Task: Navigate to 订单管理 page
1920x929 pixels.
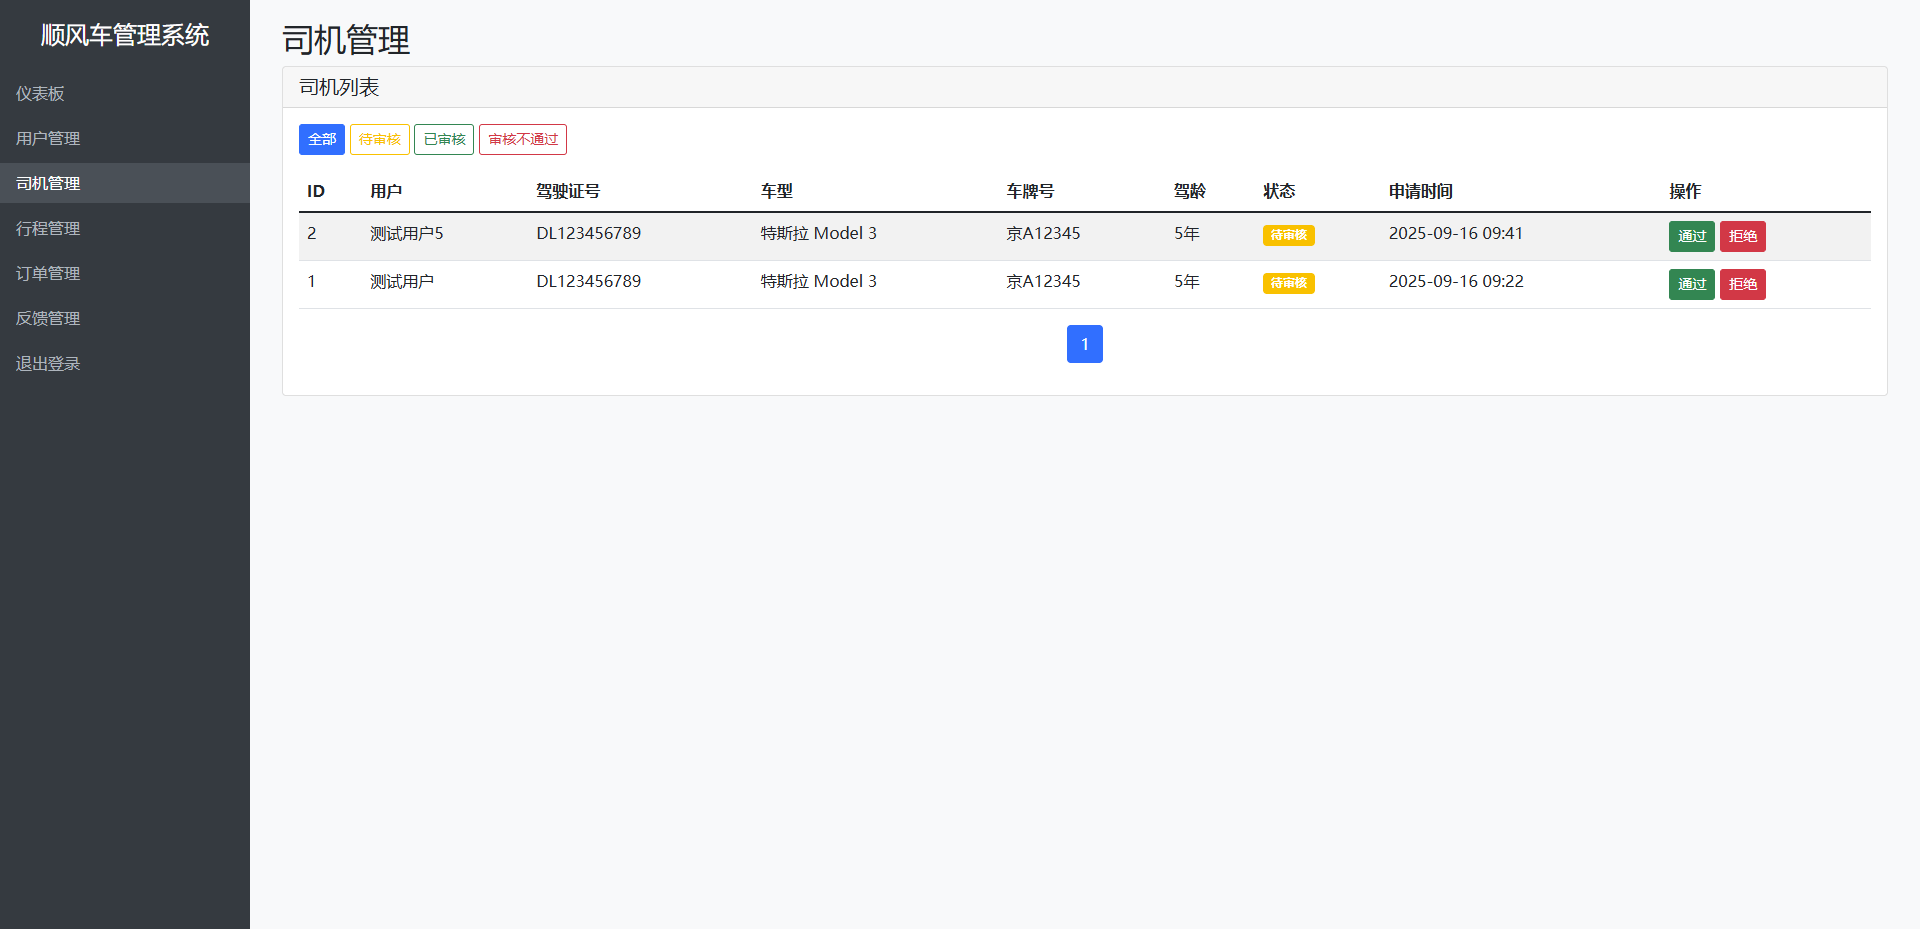Action: [x=48, y=273]
